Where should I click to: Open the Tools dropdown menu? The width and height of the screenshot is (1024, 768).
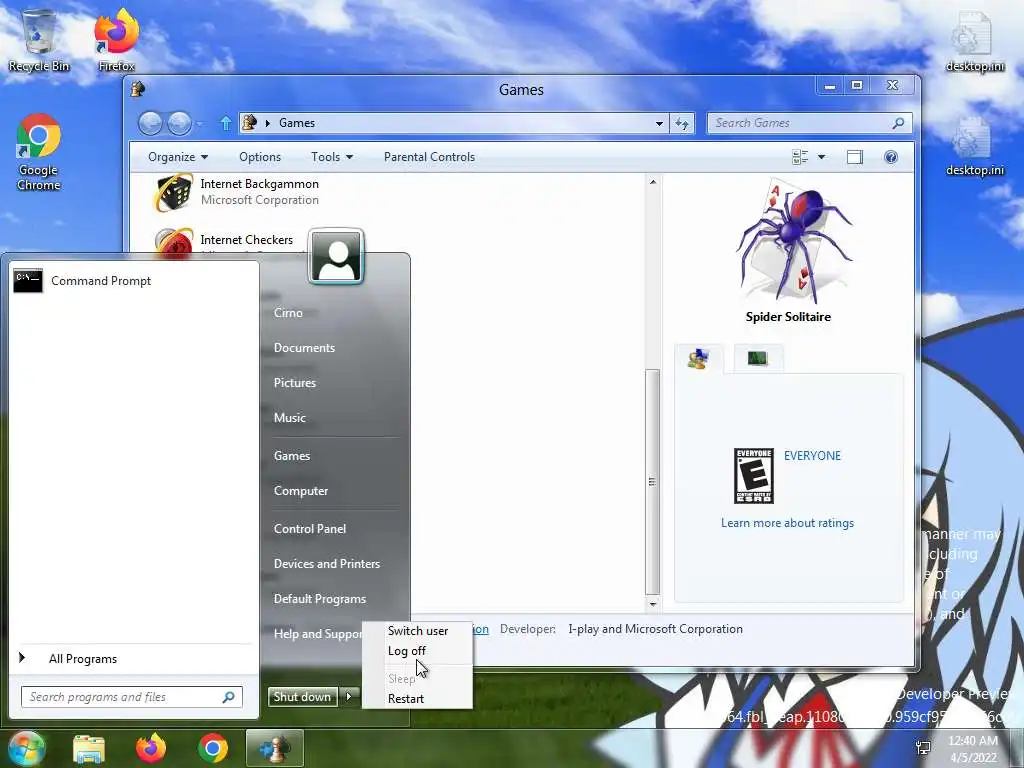click(332, 157)
